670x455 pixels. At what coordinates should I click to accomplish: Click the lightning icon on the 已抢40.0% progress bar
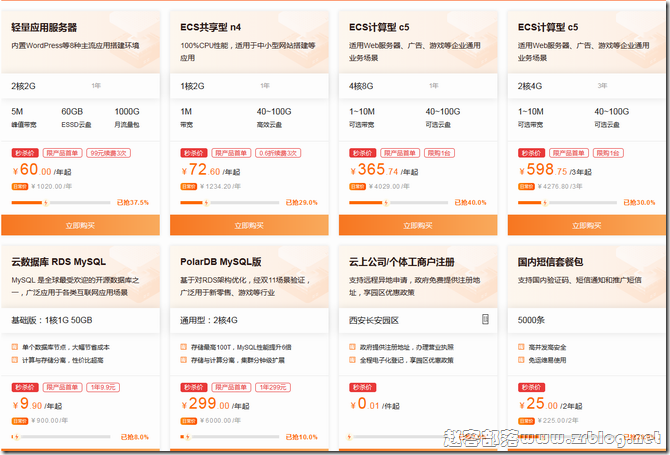(x=386, y=203)
